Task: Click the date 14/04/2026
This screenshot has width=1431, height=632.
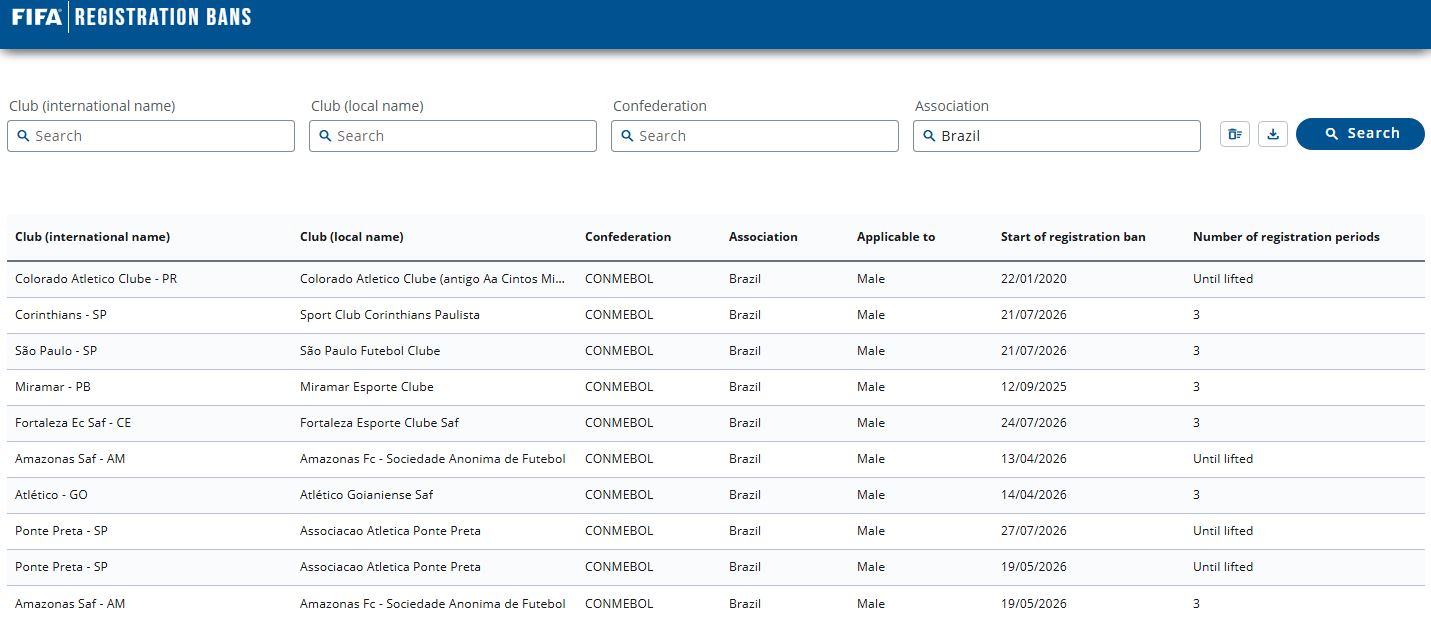Action: [x=1034, y=495]
